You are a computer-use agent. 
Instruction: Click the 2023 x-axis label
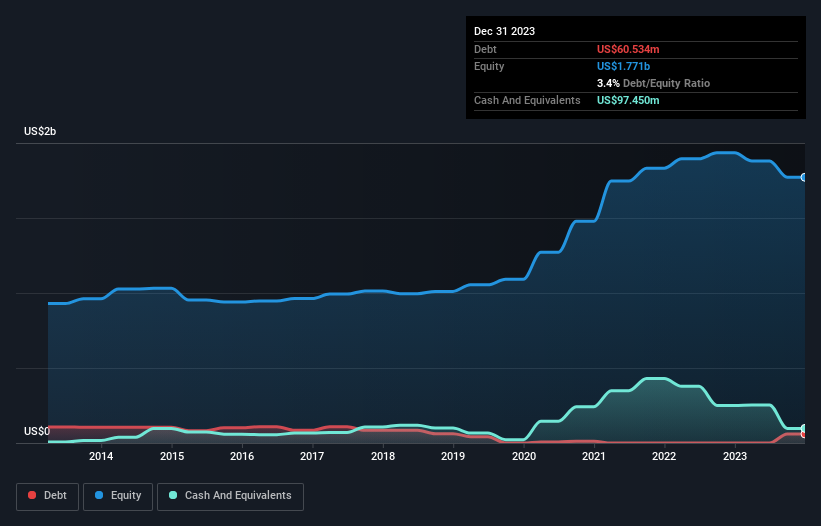tap(735, 456)
